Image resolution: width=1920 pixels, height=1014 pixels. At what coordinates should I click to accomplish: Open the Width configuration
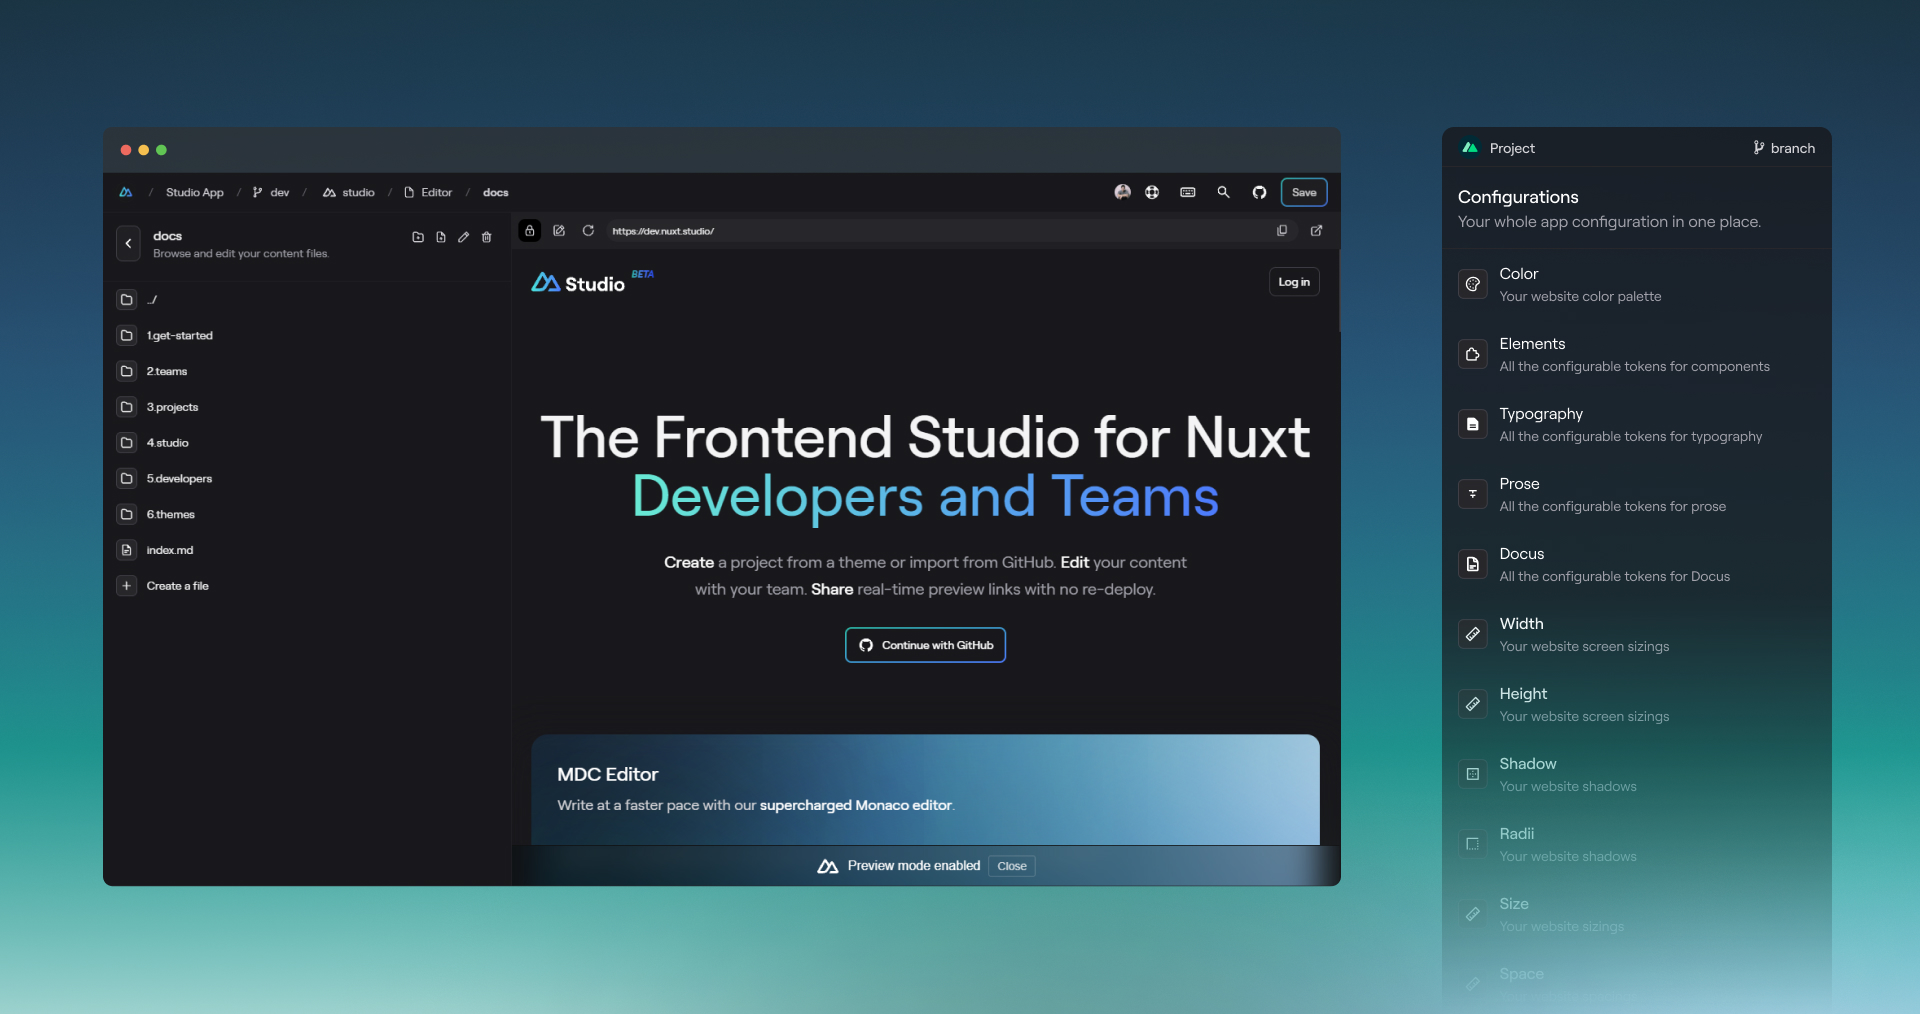(x=1637, y=634)
